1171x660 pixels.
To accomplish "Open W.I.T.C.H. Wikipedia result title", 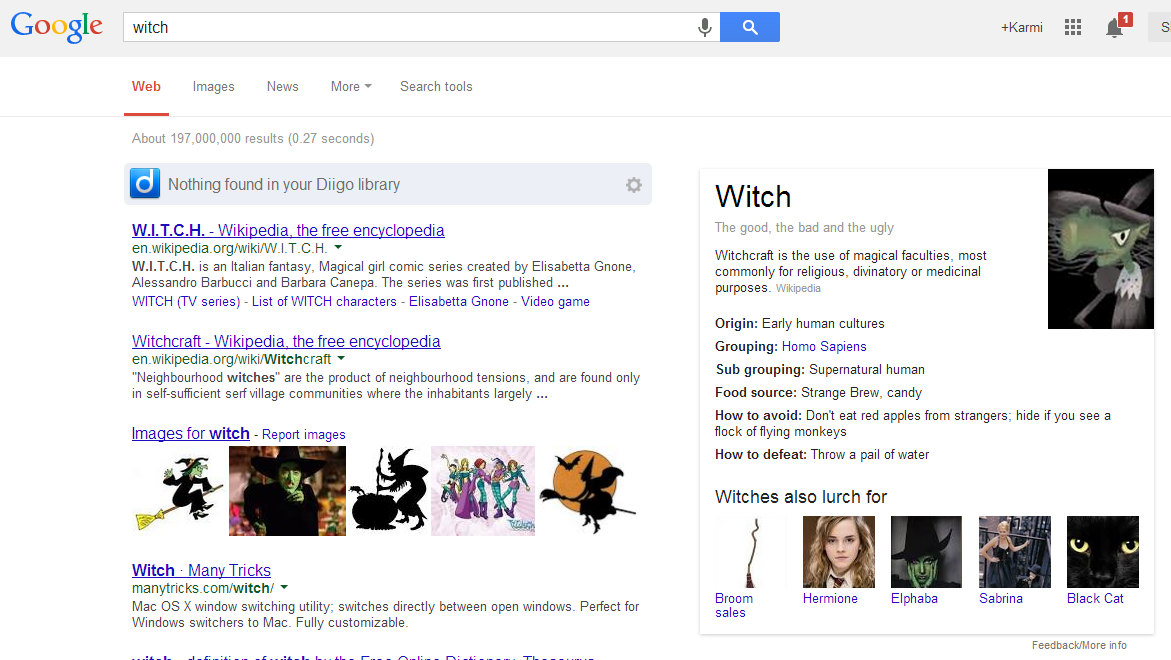I will tap(288, 230).
